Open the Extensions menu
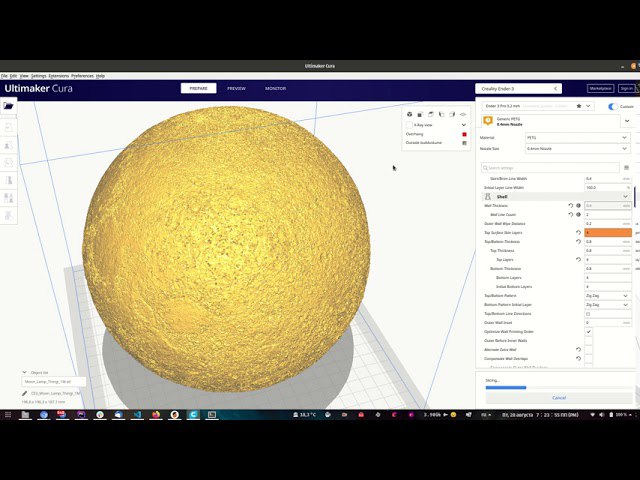 coord(59,76)
